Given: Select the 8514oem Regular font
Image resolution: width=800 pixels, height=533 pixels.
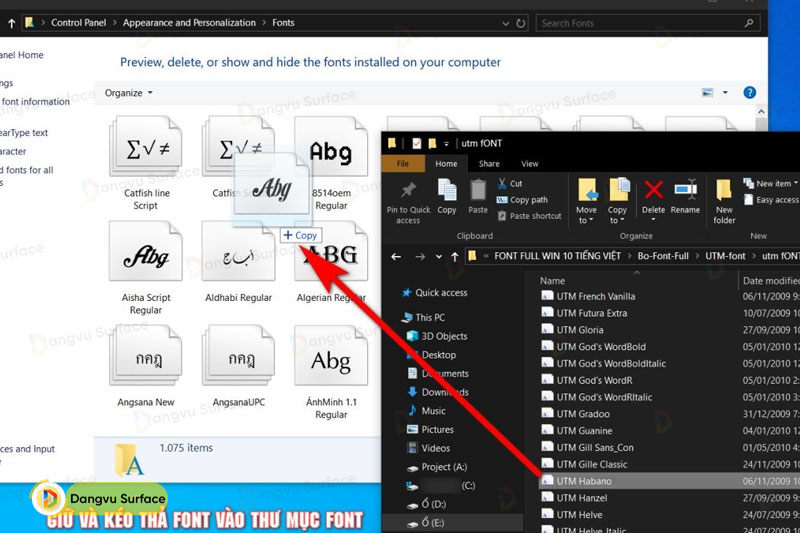Looking at the screenshot, I should [x=331, y=163].
